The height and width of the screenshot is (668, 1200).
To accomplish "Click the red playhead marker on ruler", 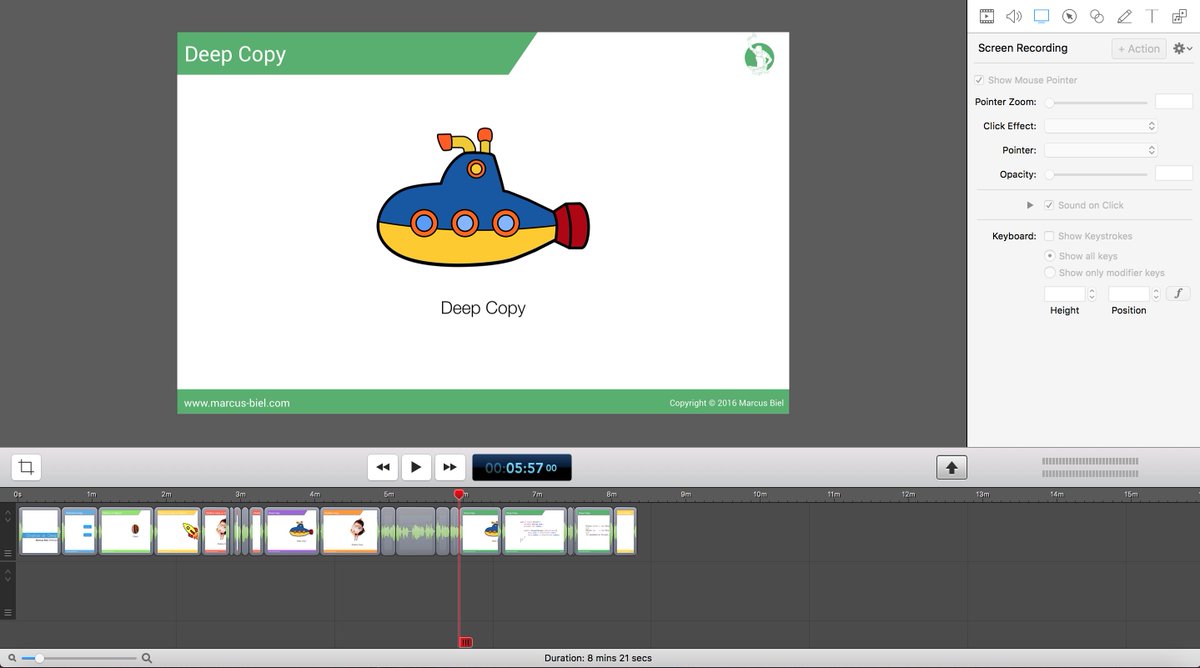I will point(459,495).
